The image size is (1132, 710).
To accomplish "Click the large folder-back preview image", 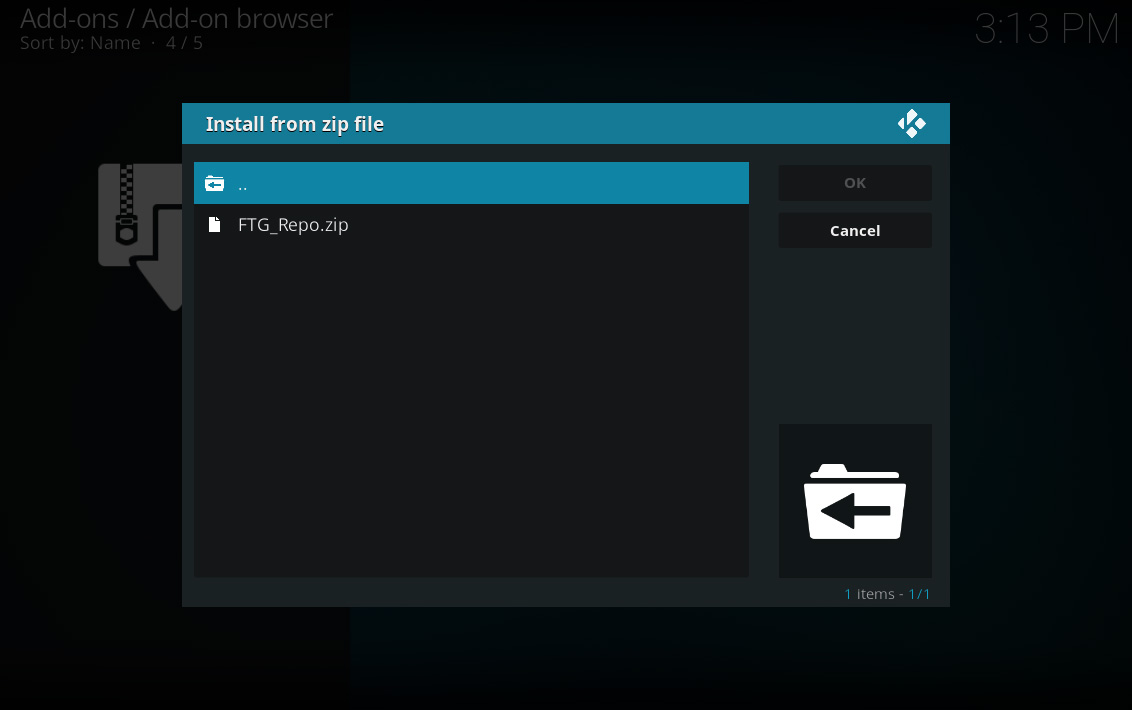I will click(855, 501).
